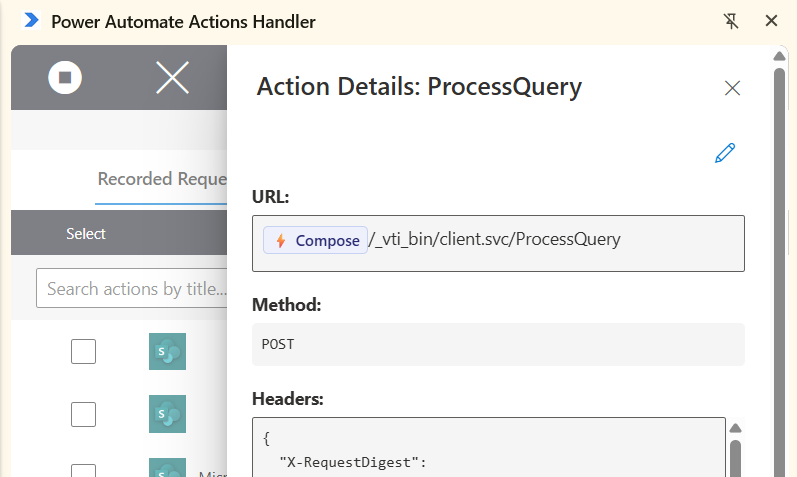Unpin the Actions Handler panel
Viewport: 797px width, 477px height.
[731, 21]
